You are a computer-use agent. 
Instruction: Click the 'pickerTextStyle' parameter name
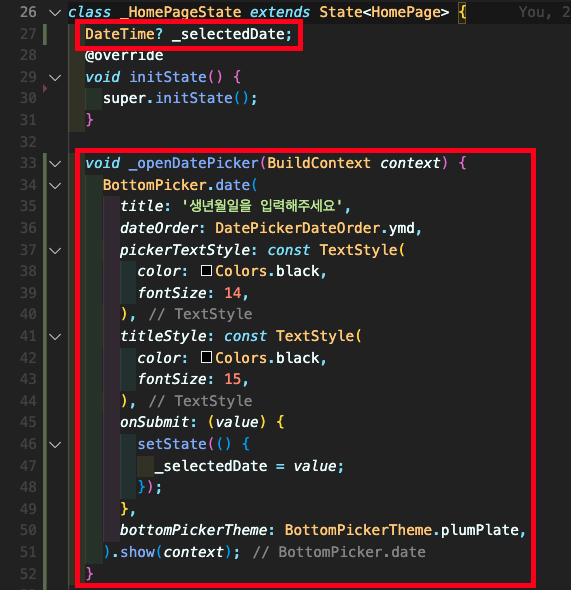coord(185,250)
